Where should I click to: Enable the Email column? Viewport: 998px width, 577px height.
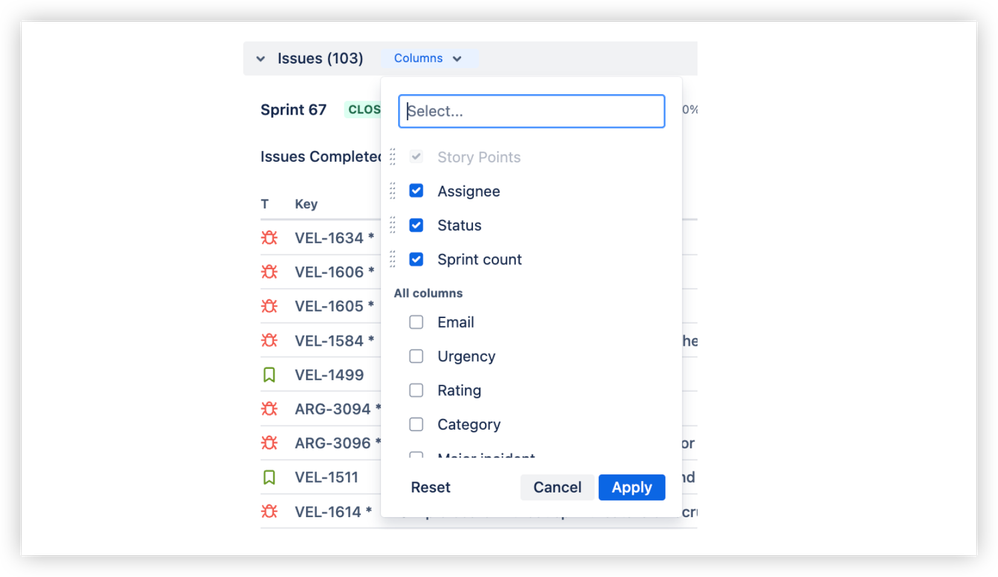click(416, 322)
